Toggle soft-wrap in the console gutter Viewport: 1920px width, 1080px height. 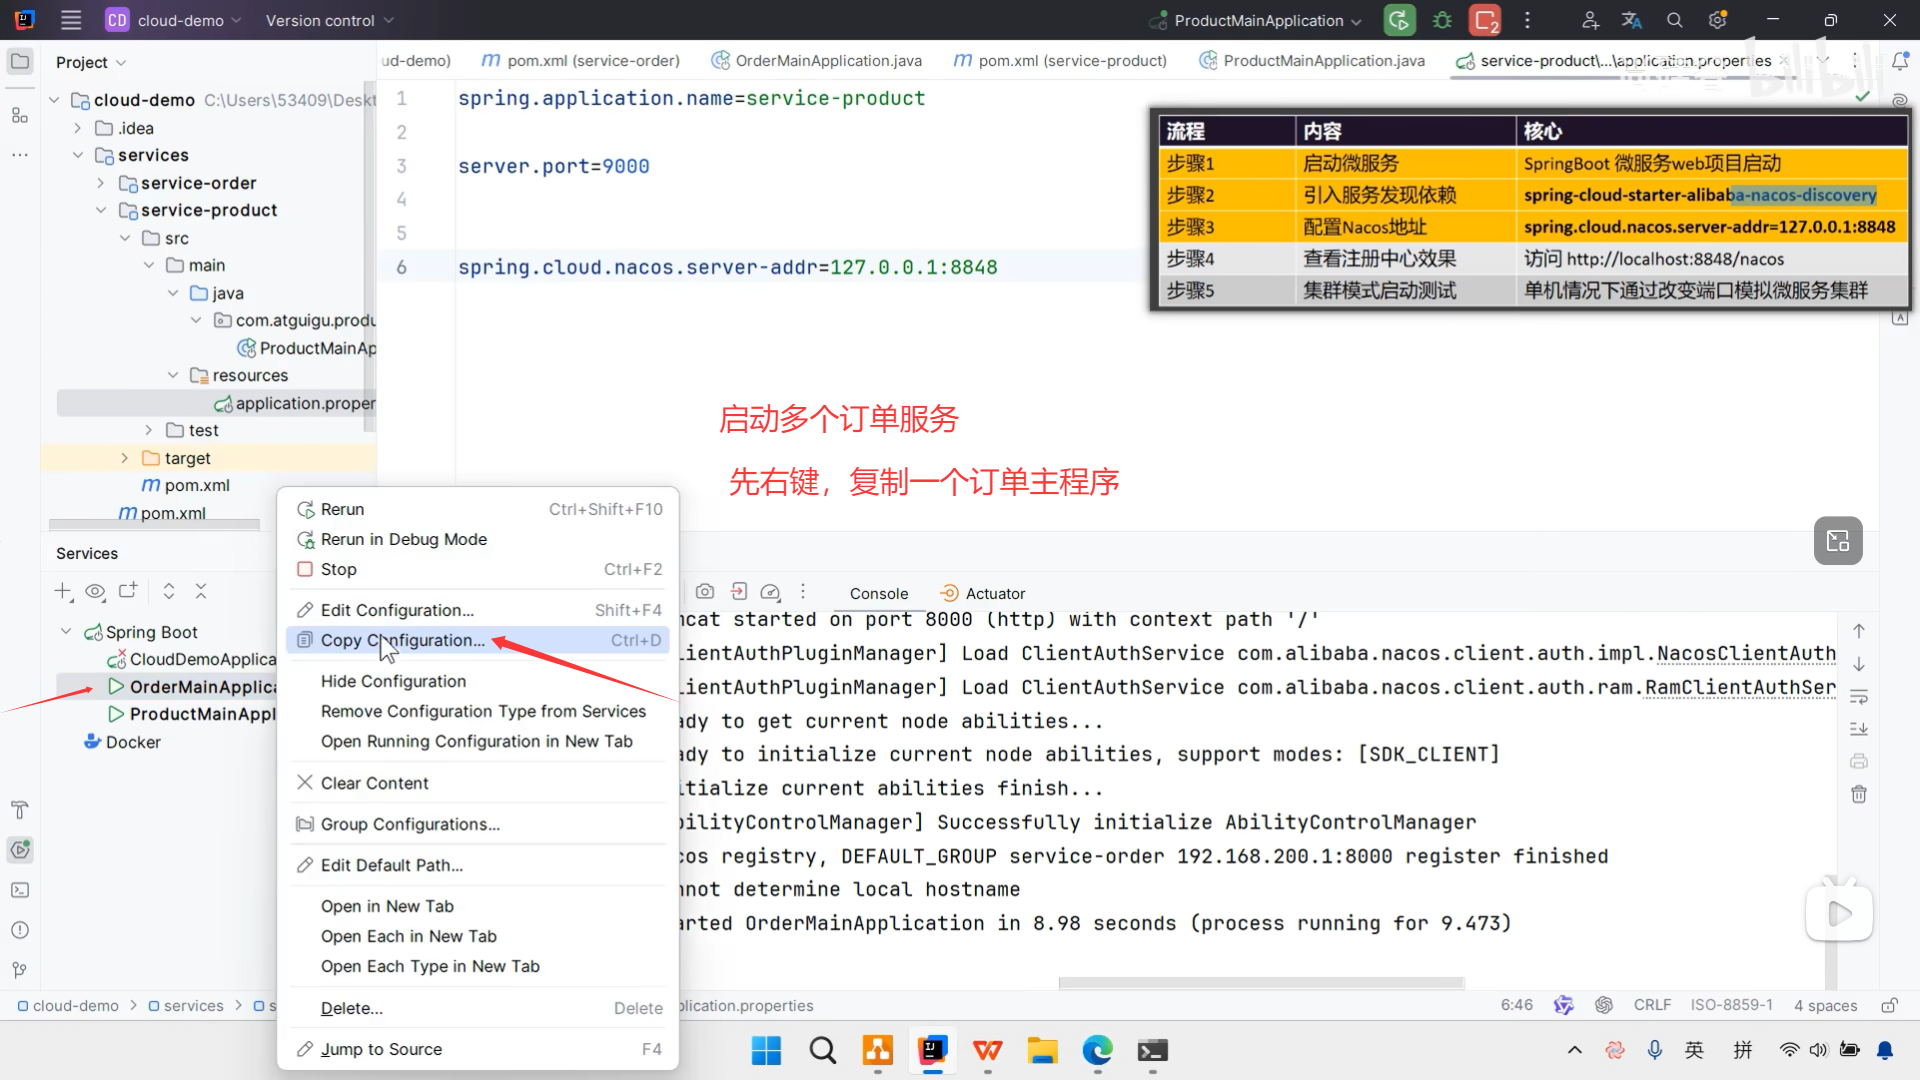pos(1859,697)
